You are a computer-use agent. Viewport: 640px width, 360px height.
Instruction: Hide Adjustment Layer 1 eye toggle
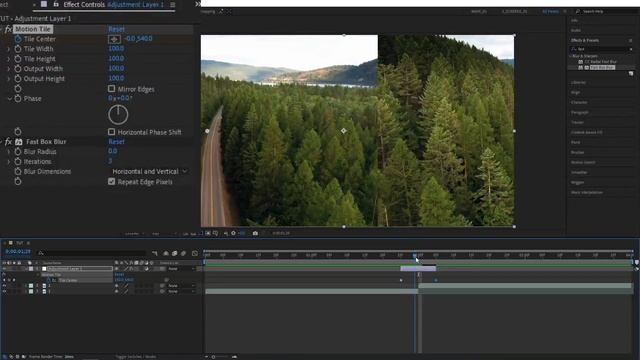4,269
